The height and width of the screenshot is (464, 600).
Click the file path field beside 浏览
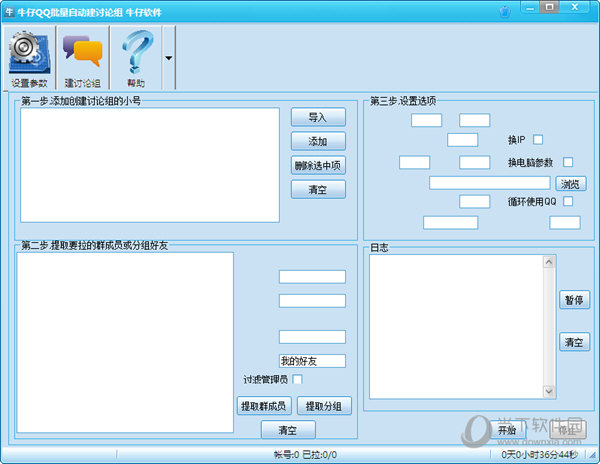489,183
